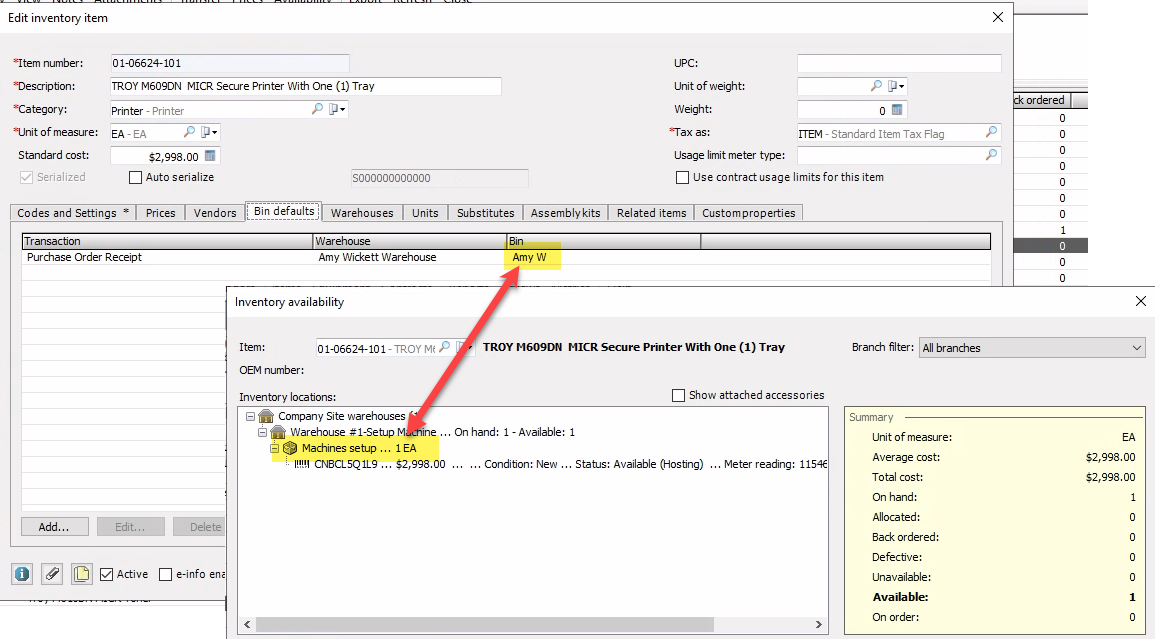Image resolution: width=1155 pixels, height=639 pixels.
Task: Switch to the Prices tab
Action: click(160, 213)
